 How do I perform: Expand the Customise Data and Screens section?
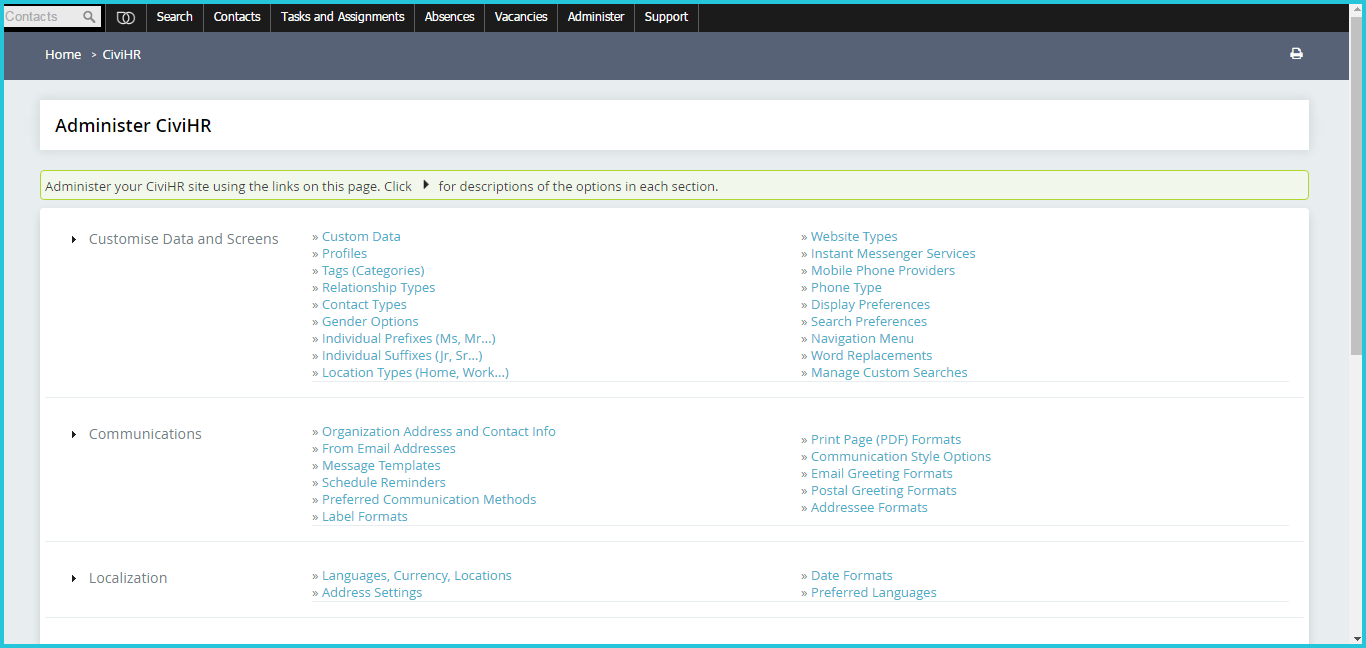[x=74, y=239]
